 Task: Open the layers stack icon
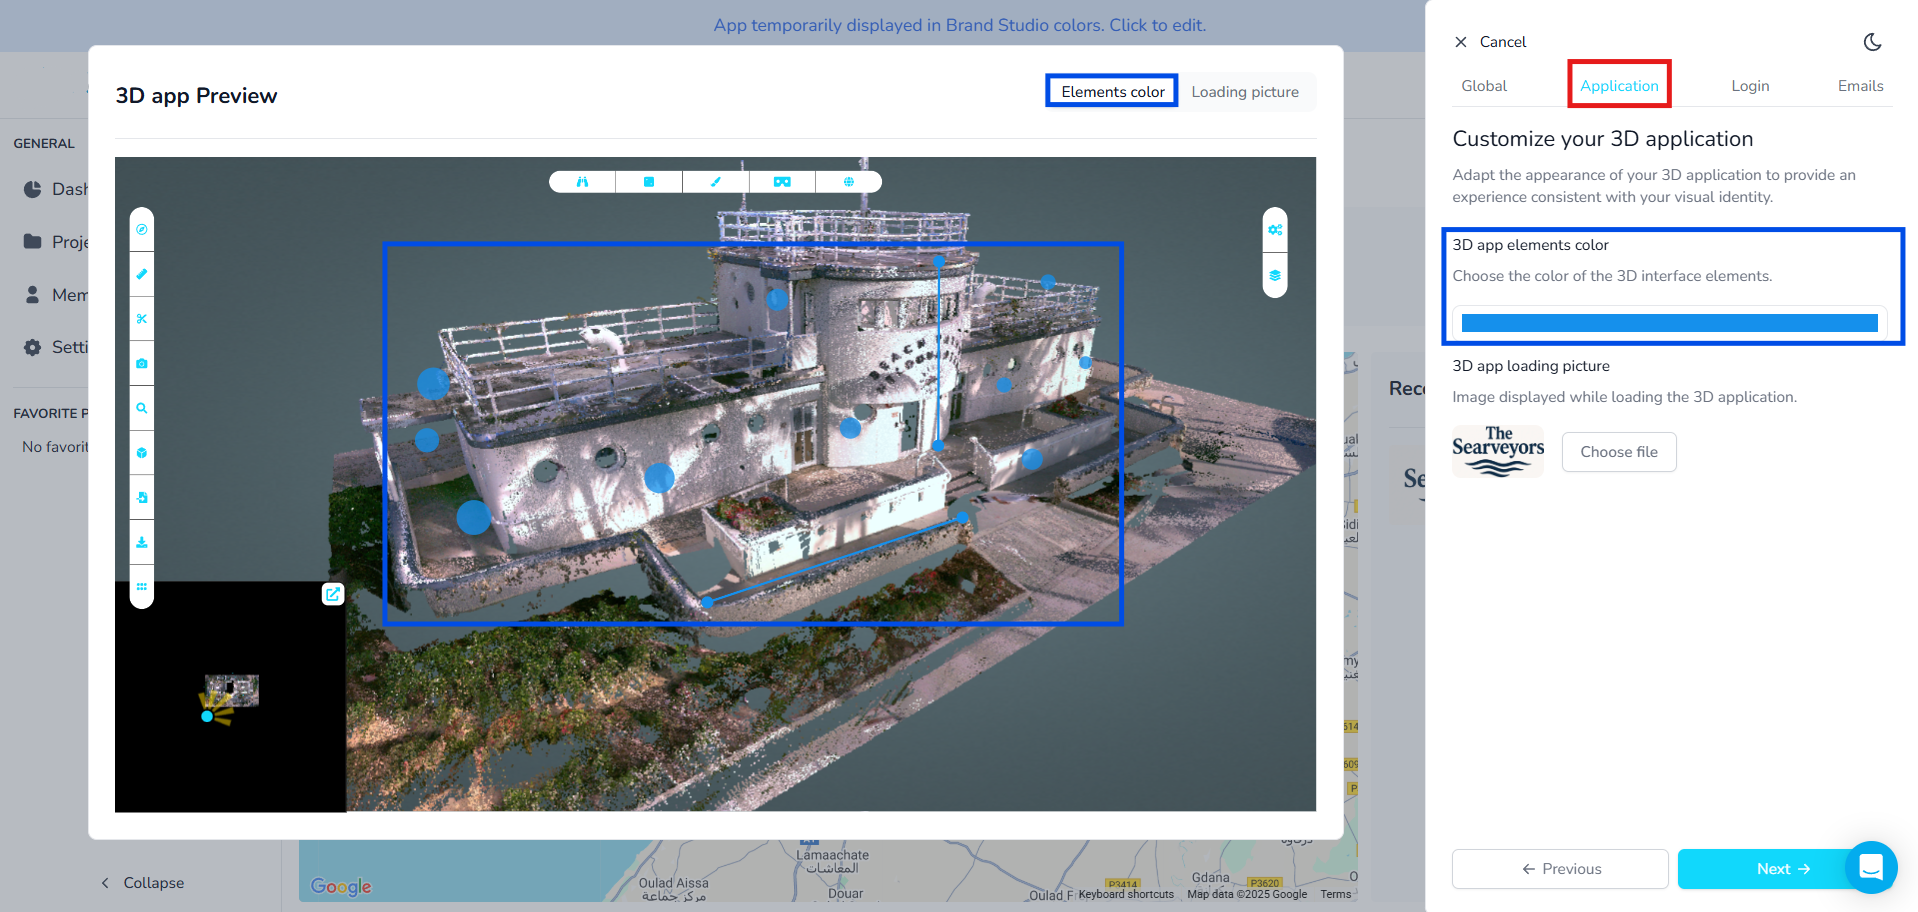1275,275
